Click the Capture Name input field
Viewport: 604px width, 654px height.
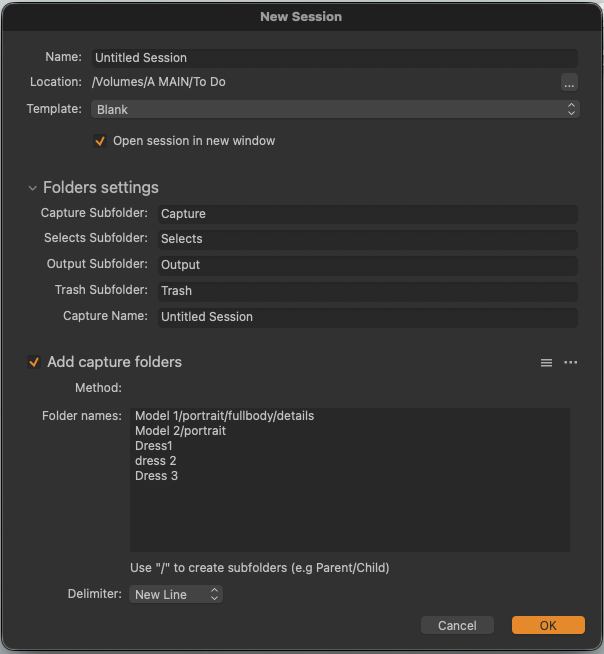click(366, 317)
